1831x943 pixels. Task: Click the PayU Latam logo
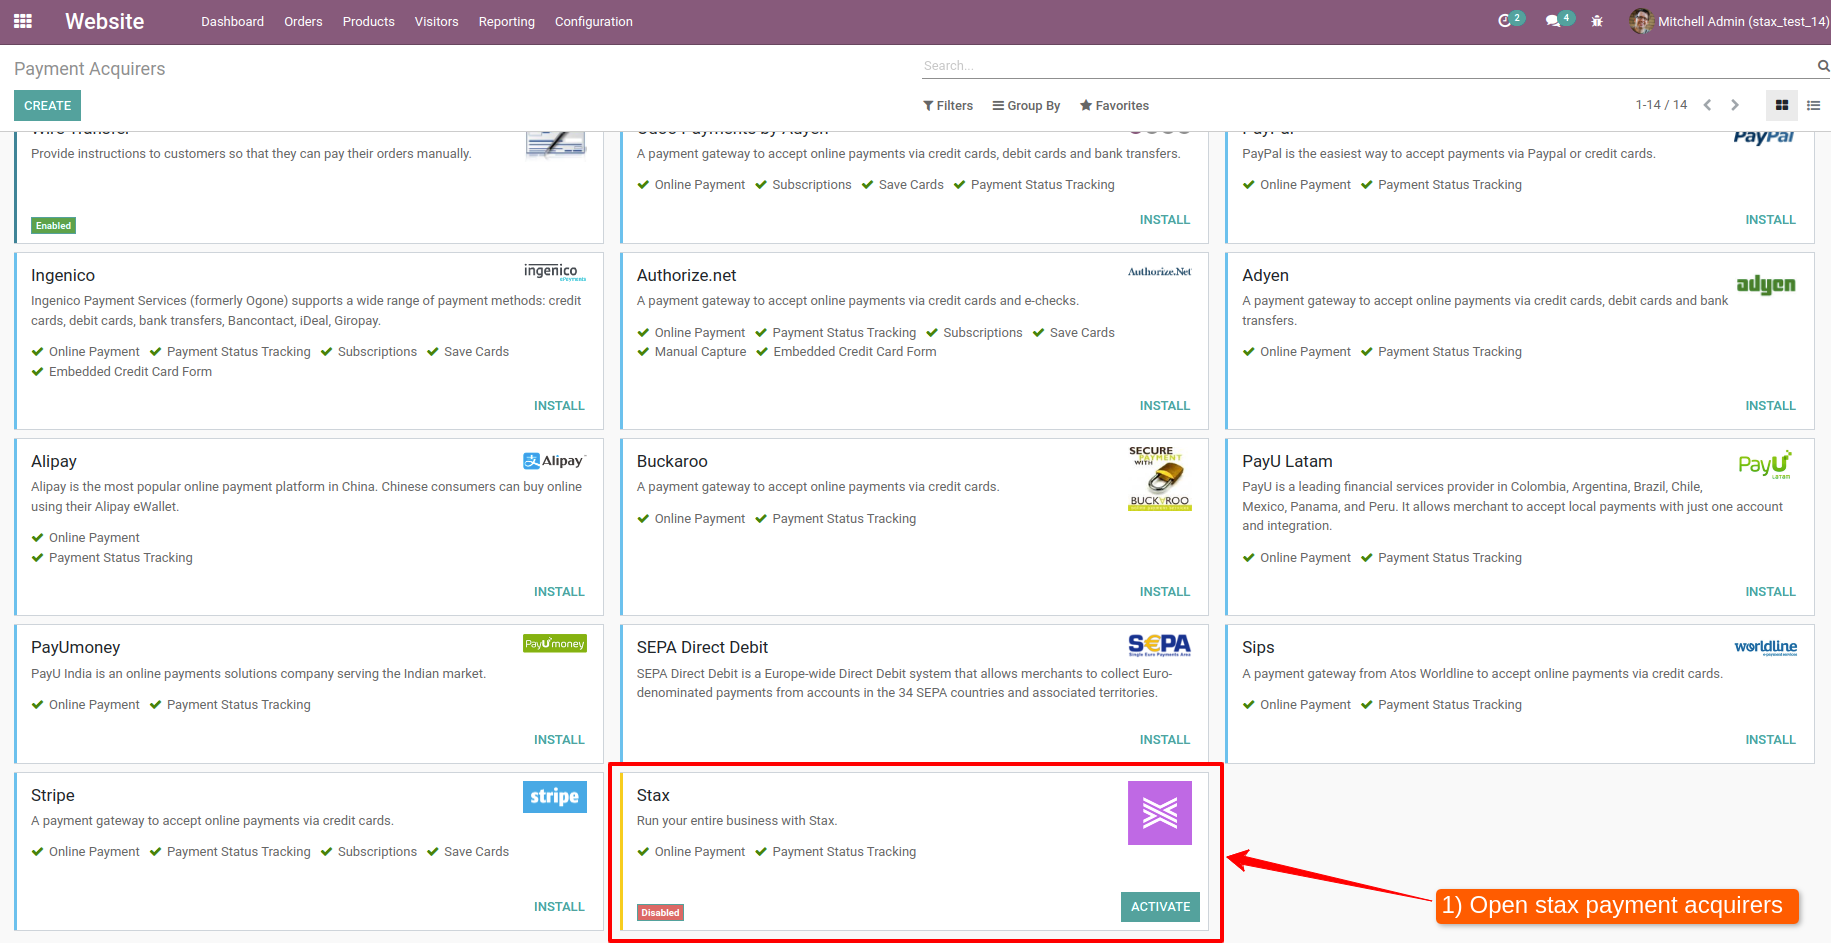[x=1766, y=464]
